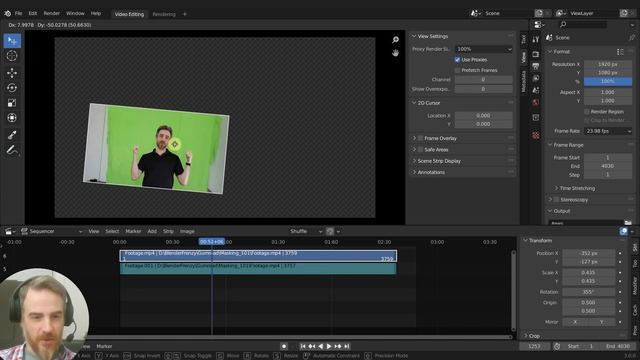Expand the Scene Strip Display panel
Image resolution: width=640 pixels, height=360 pixels.
[439, 161]
